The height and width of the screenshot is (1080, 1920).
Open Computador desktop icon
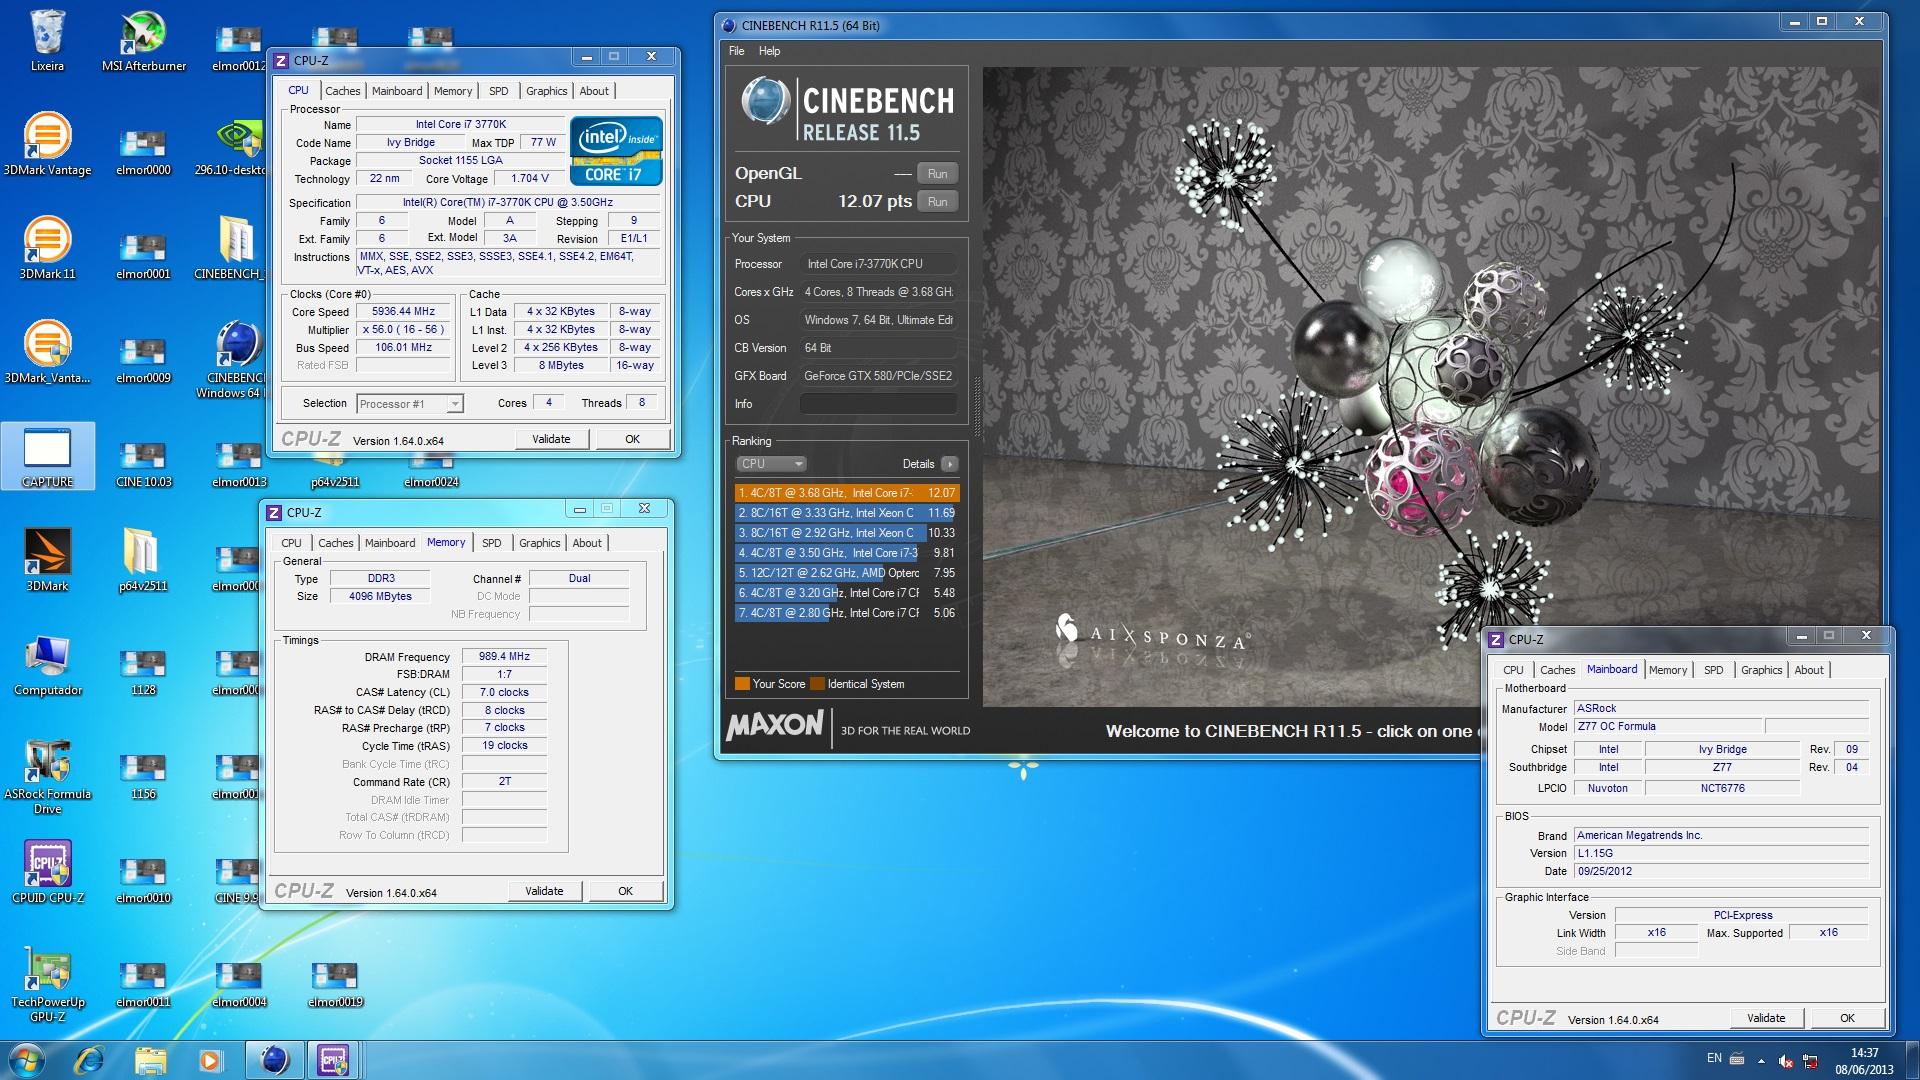[x=47, y=664]
